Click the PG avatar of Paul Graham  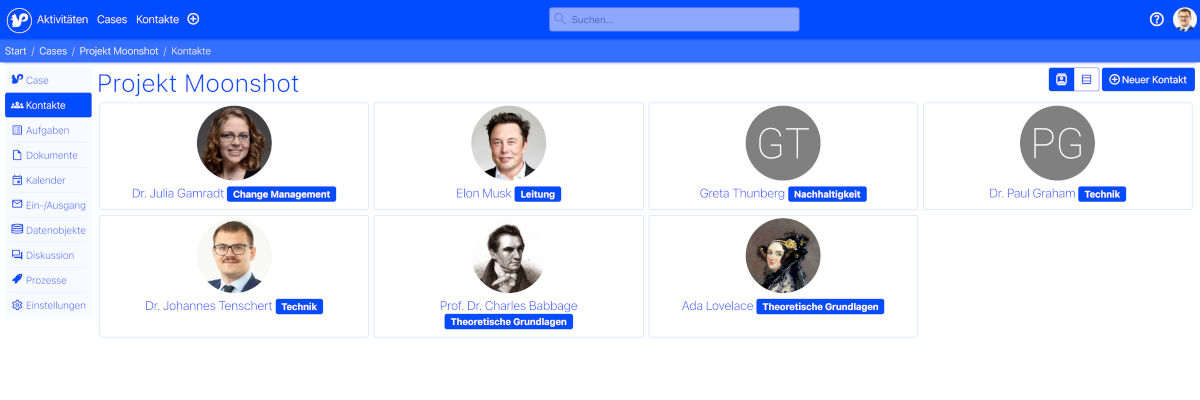point(1058,143)
